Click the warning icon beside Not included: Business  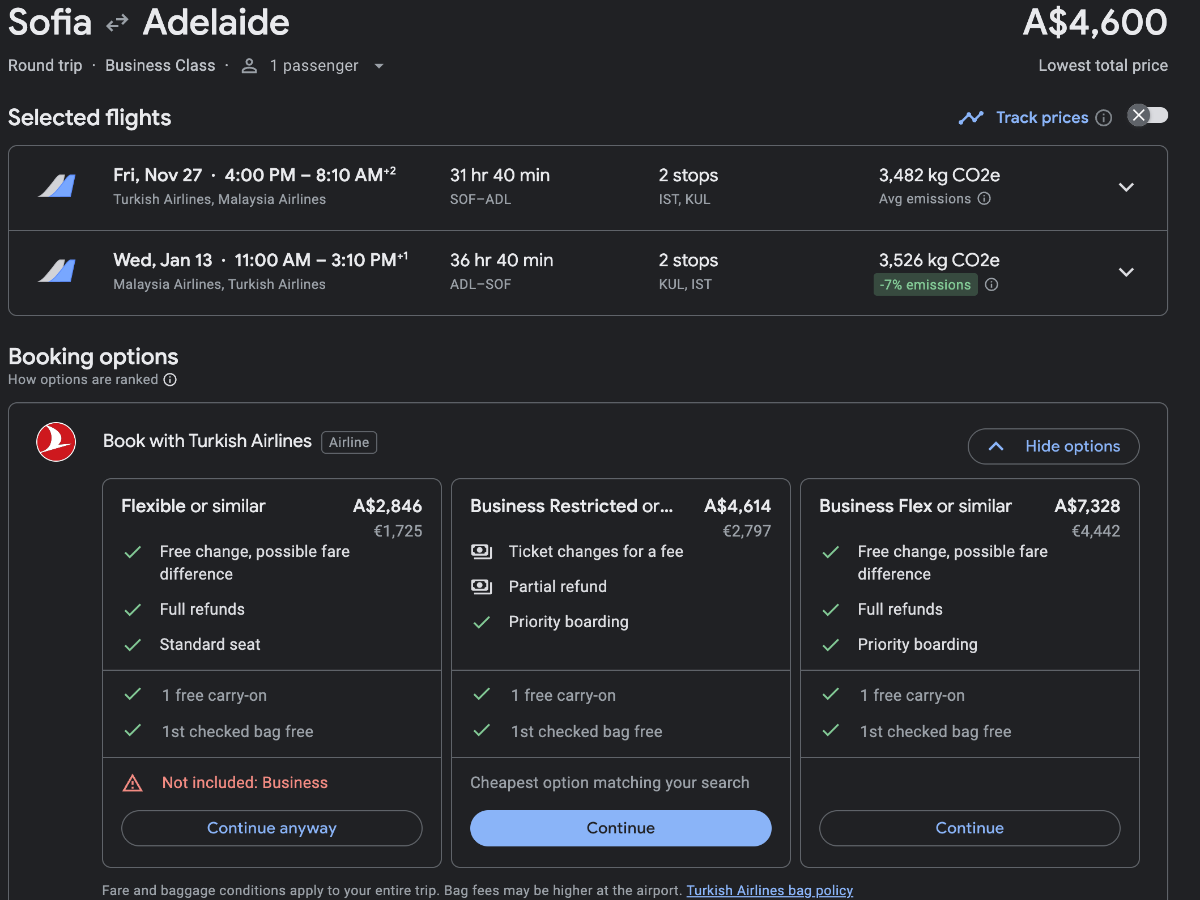point(132,783)
